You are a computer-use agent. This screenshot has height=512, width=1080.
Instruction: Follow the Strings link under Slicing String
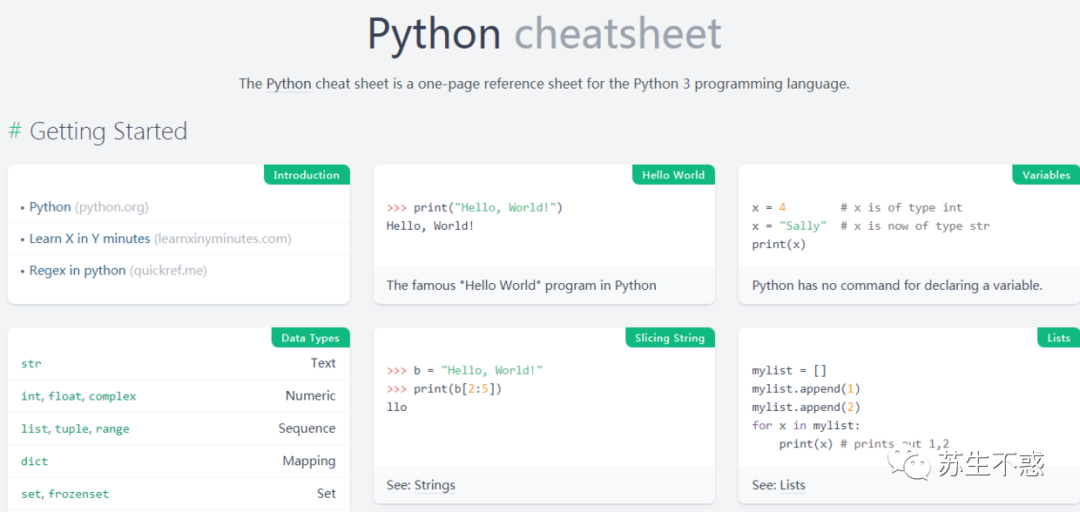click(x=435, y=485)
